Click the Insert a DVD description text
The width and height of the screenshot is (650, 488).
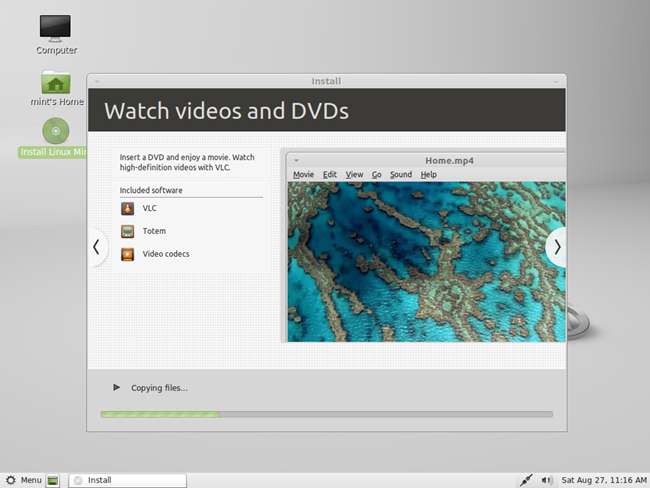point(187,162)
